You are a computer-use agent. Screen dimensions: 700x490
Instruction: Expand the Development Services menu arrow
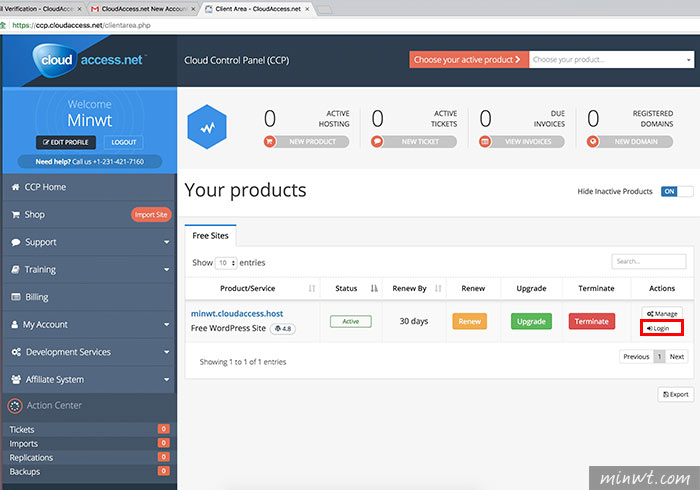click(x=167, y=352)
